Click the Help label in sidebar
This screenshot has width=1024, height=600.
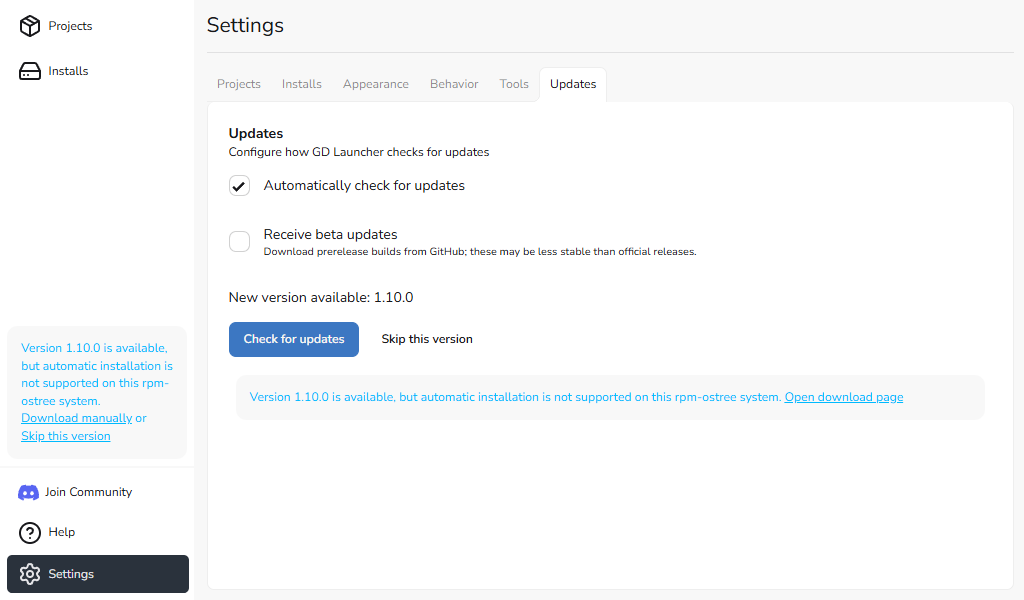(61, 532)
